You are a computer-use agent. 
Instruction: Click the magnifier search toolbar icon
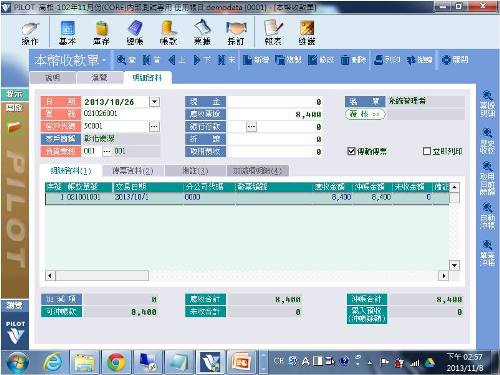click(x=126, y=60)
